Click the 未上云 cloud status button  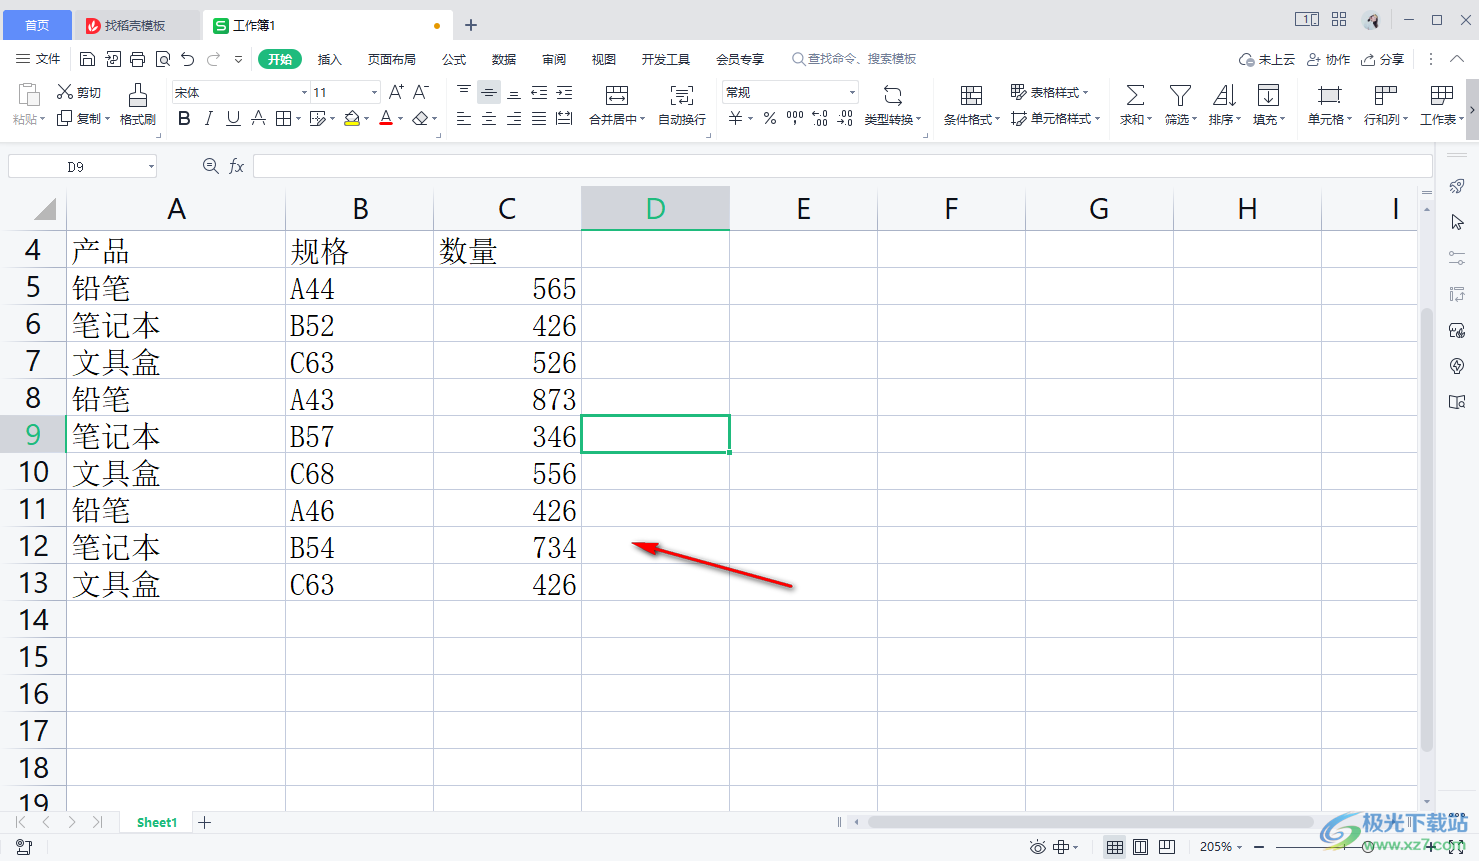[x=1267, y=59]
